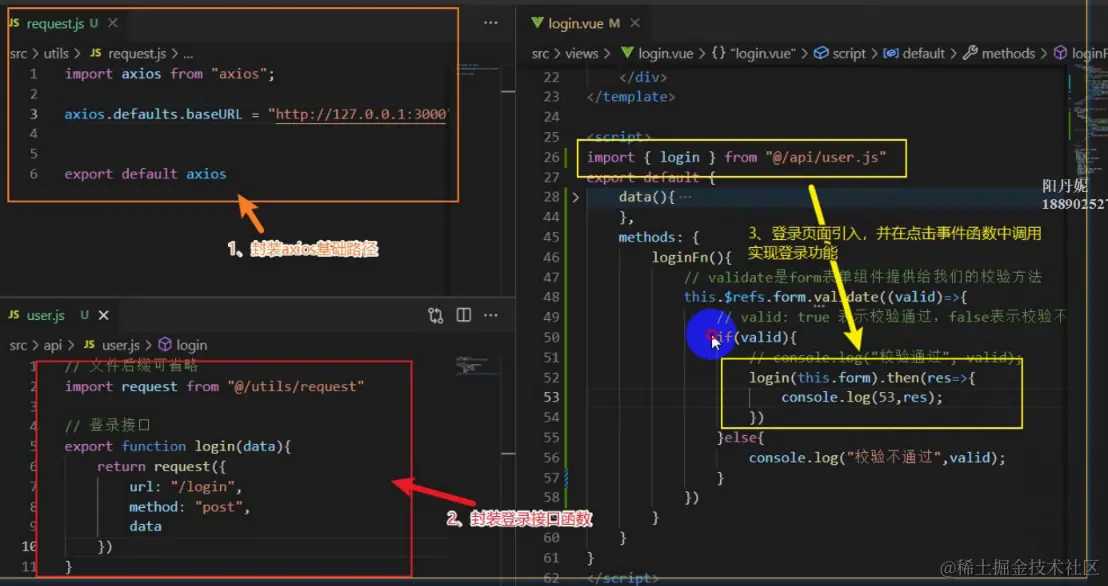
Task: Click 'console.log(53,res);' on line 53
Action: coord(862,397)
